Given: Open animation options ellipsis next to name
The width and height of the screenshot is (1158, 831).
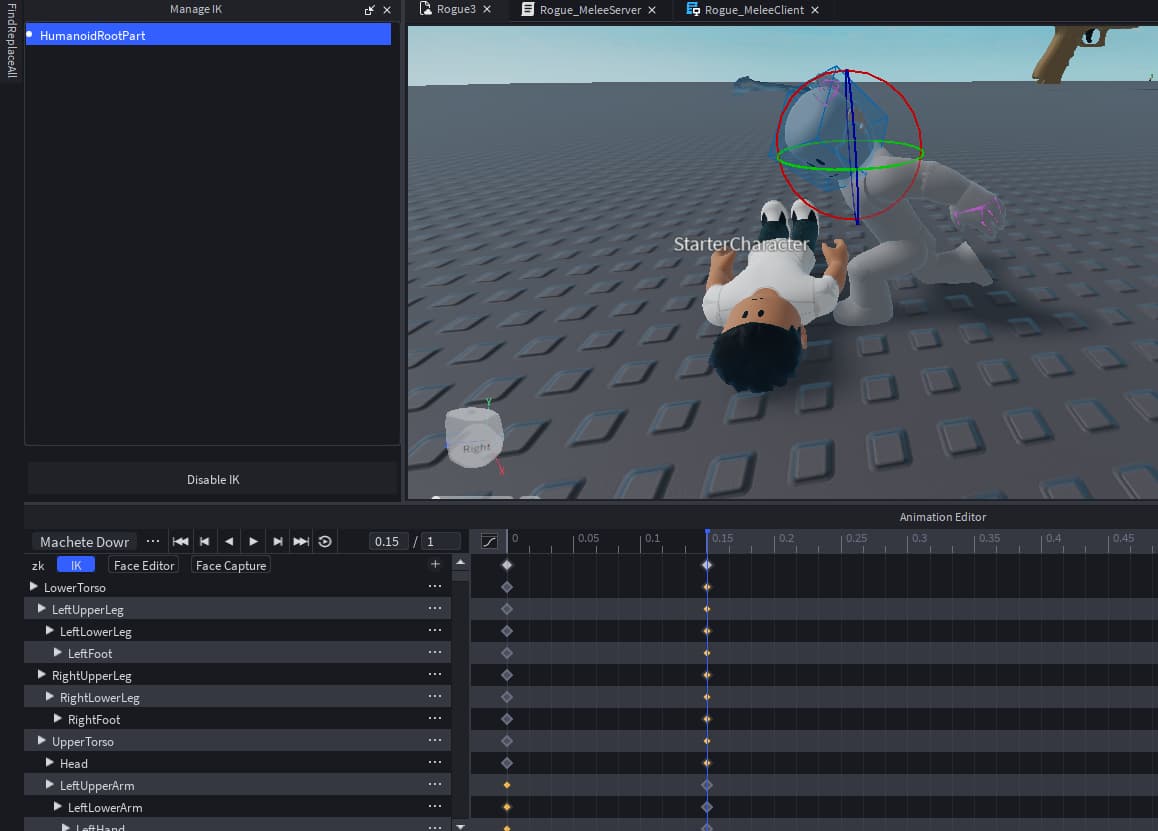Looking at the screenshot, I should click(153, 541).
